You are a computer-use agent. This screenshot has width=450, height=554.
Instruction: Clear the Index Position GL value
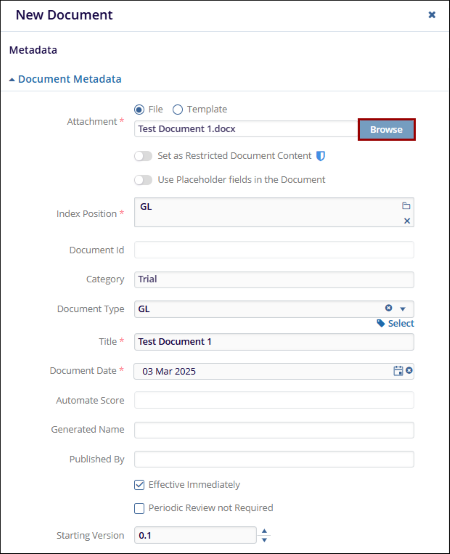407,221
